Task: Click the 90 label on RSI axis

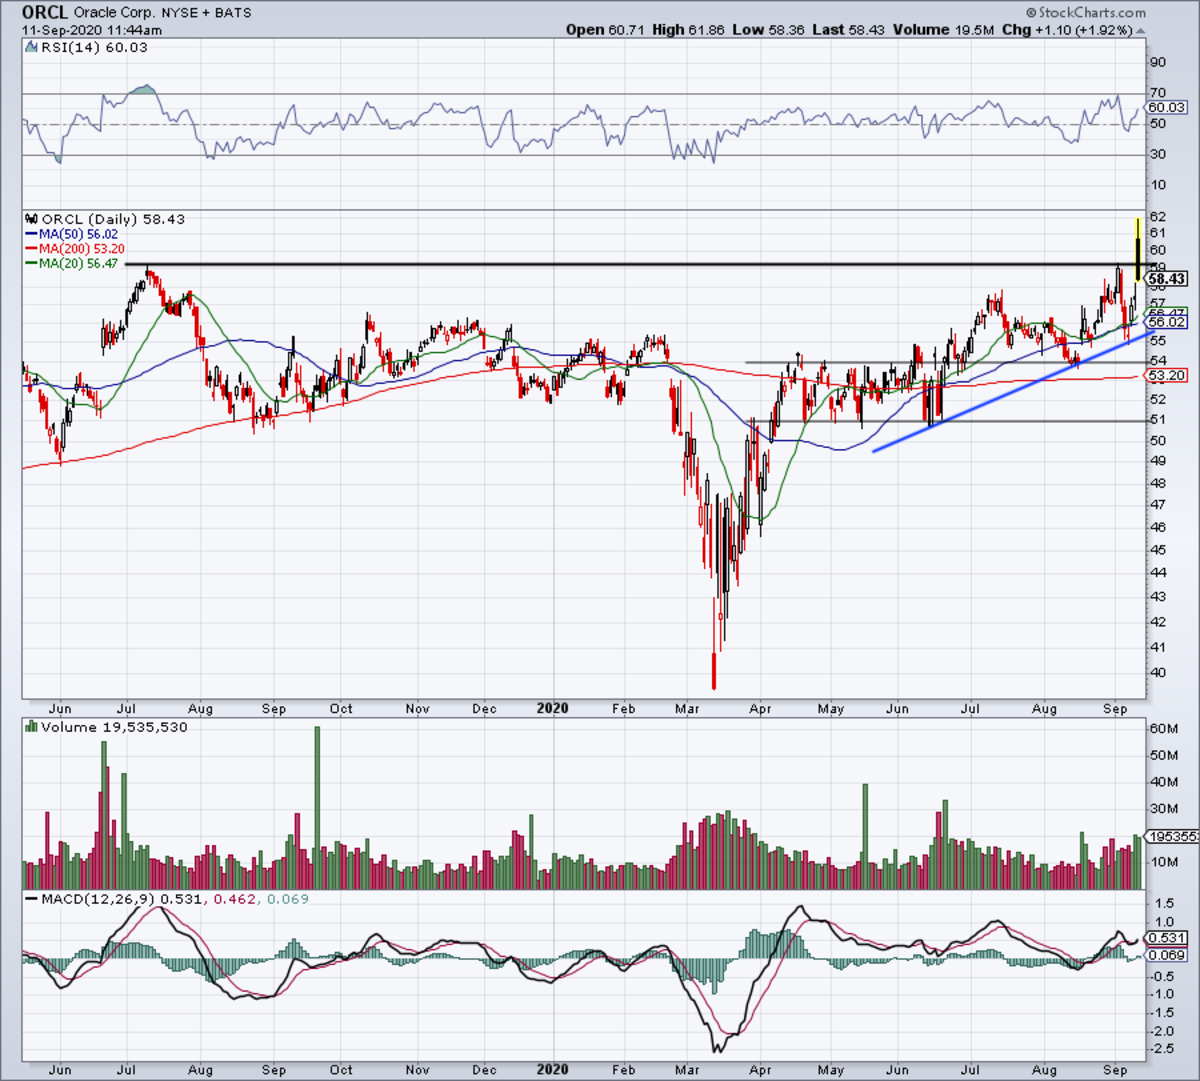Action: (1158, 62)
